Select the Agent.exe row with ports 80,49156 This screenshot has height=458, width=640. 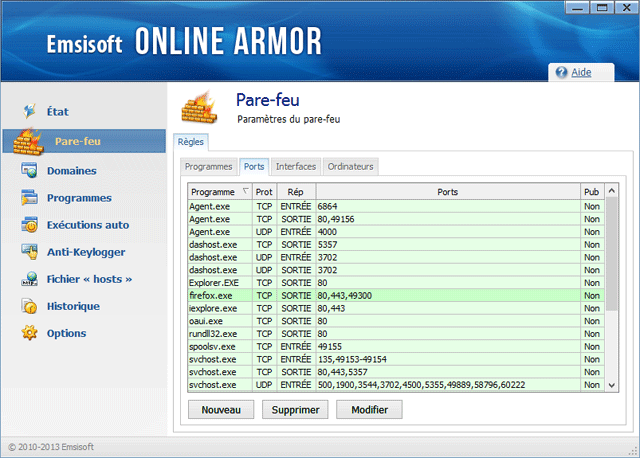(396, 219)
